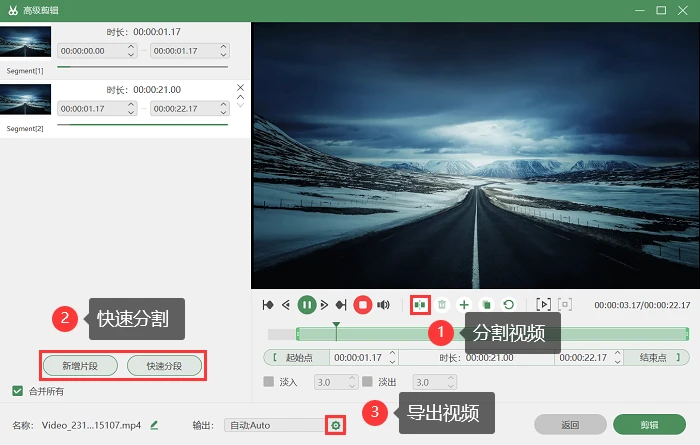Click the reset circular arrow icon
Image resolution: width=700 pixels, height=445 pixels.
click(x=508, y=305)
